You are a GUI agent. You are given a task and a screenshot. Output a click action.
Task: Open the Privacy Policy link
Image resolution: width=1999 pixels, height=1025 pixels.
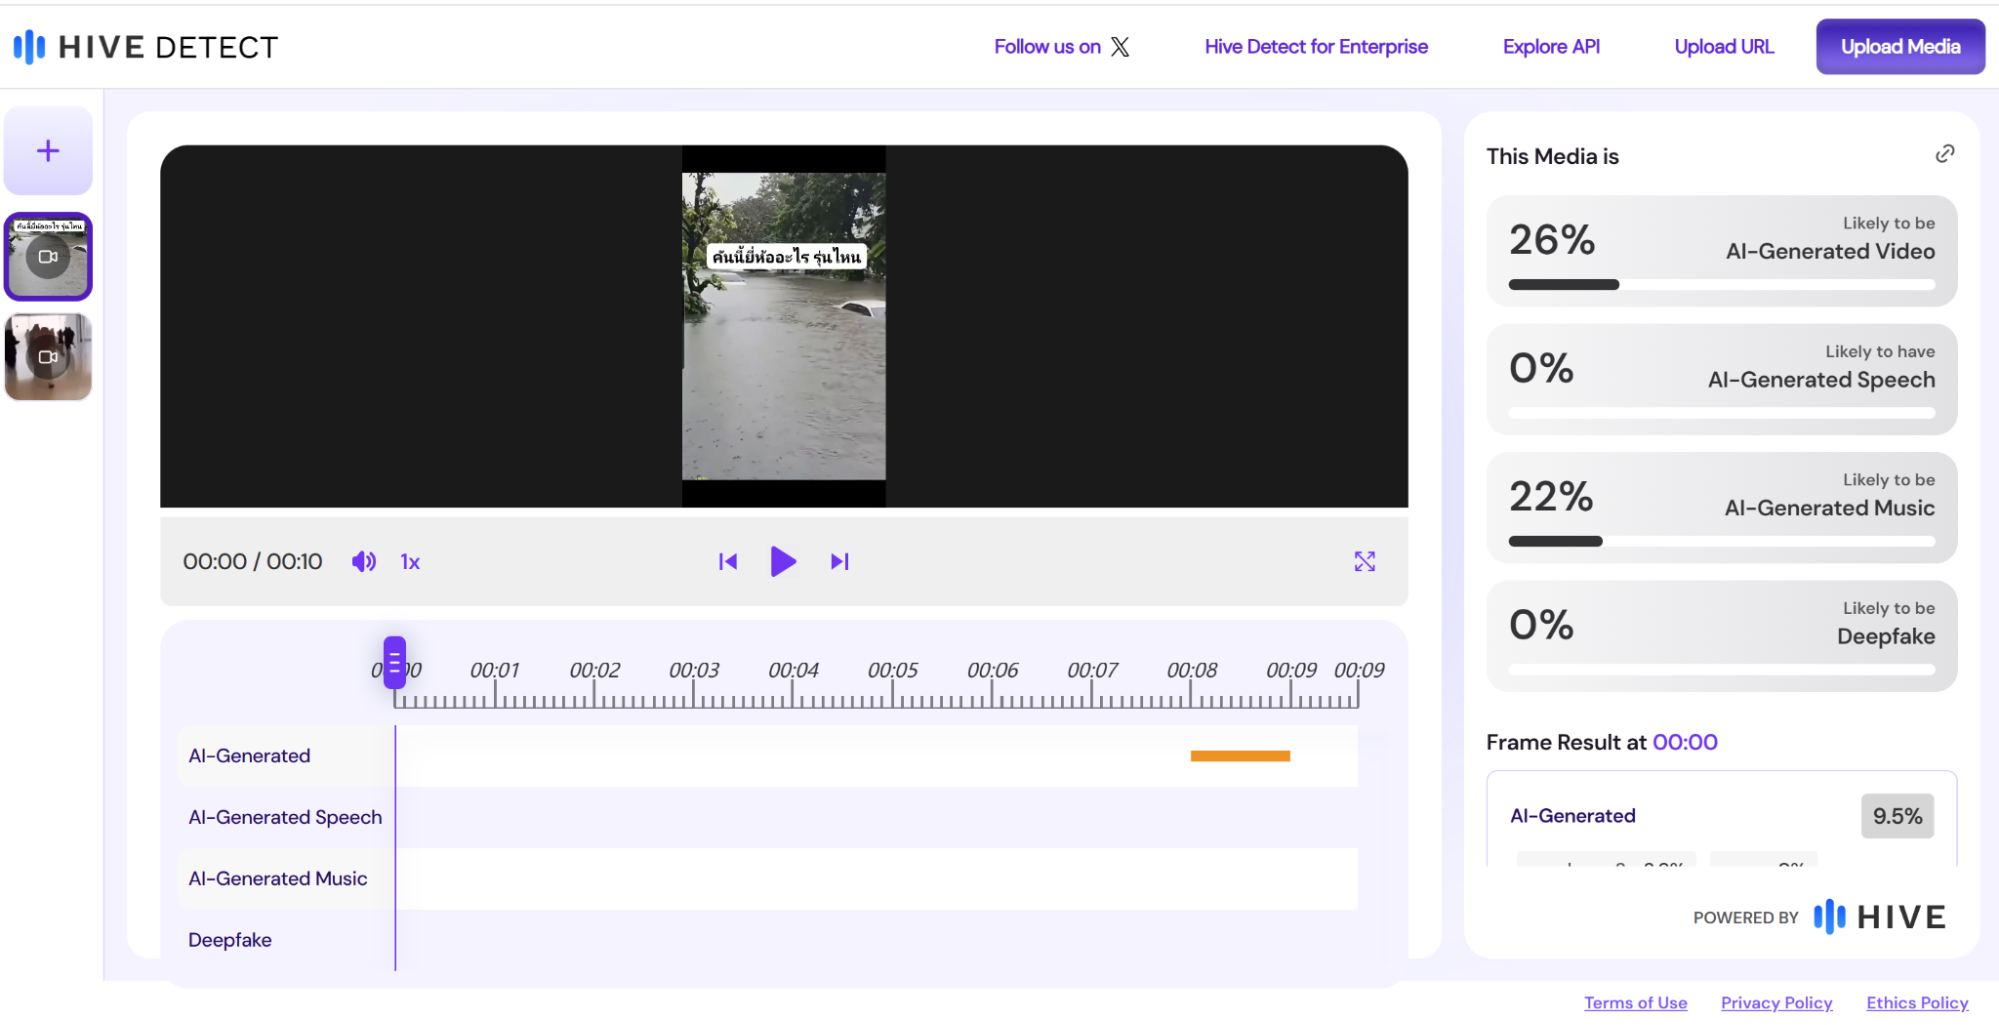pos(1776,1003)
